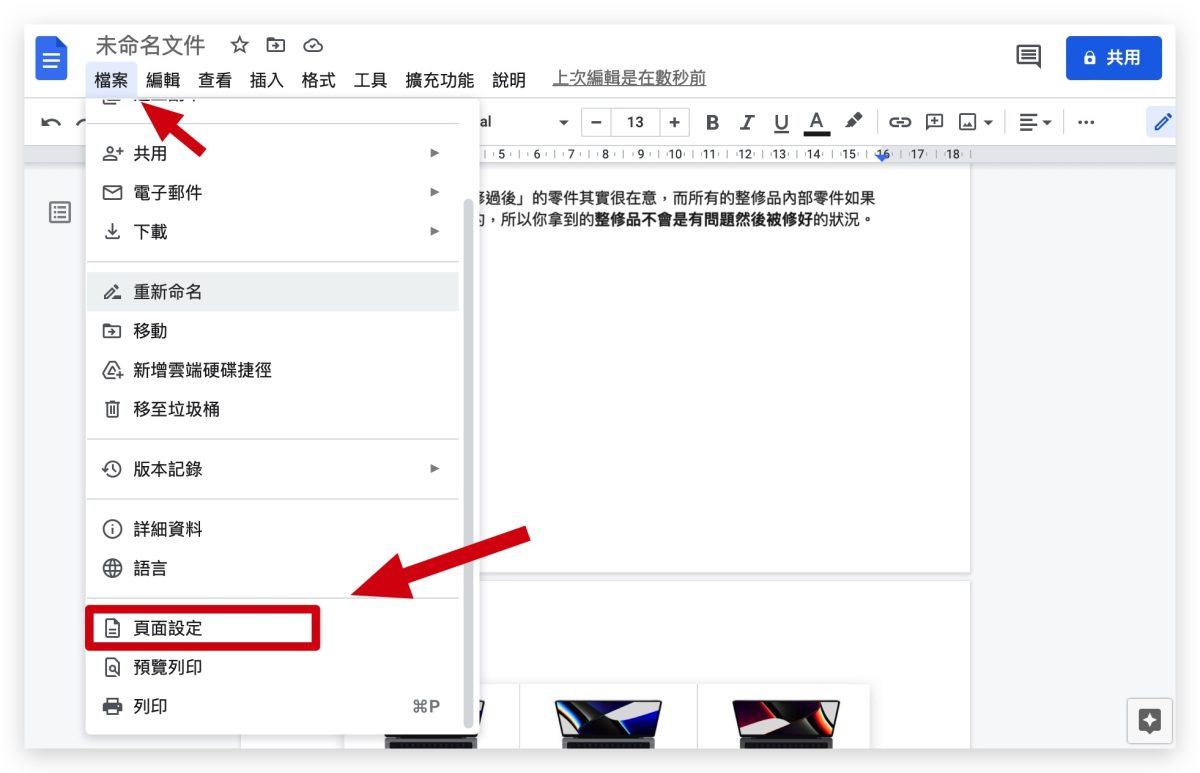
Task: Click the three-dot more toolbar options
Action: click(x=1085, y=122)
